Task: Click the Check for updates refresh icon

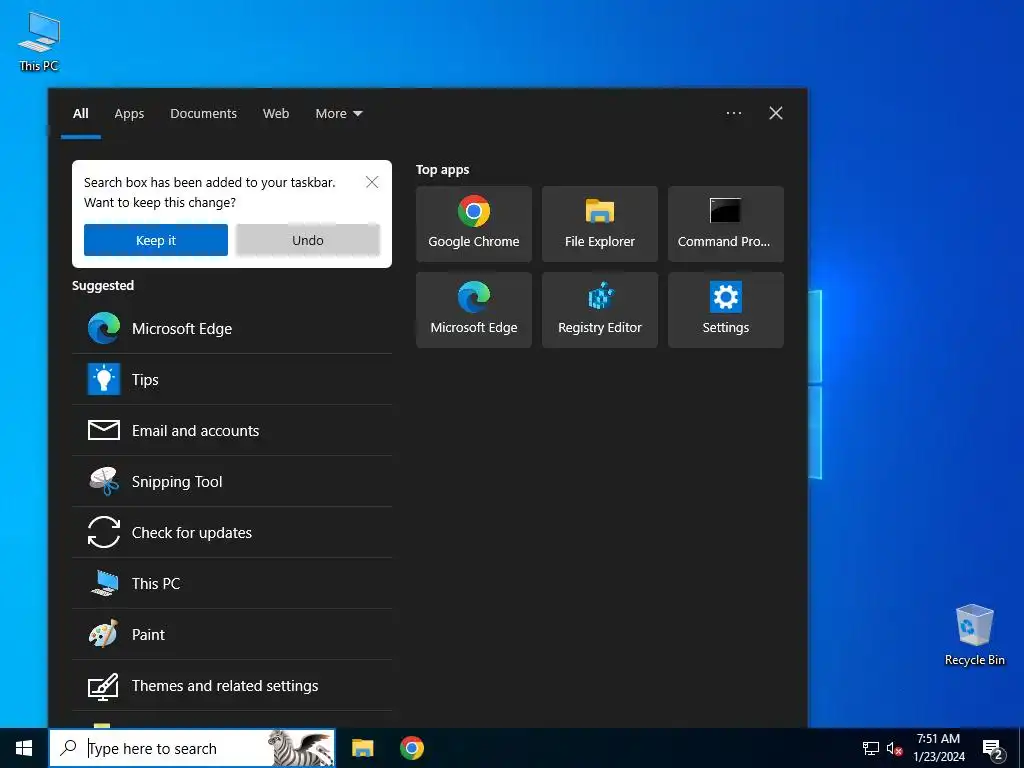Action: pos(104,532)
